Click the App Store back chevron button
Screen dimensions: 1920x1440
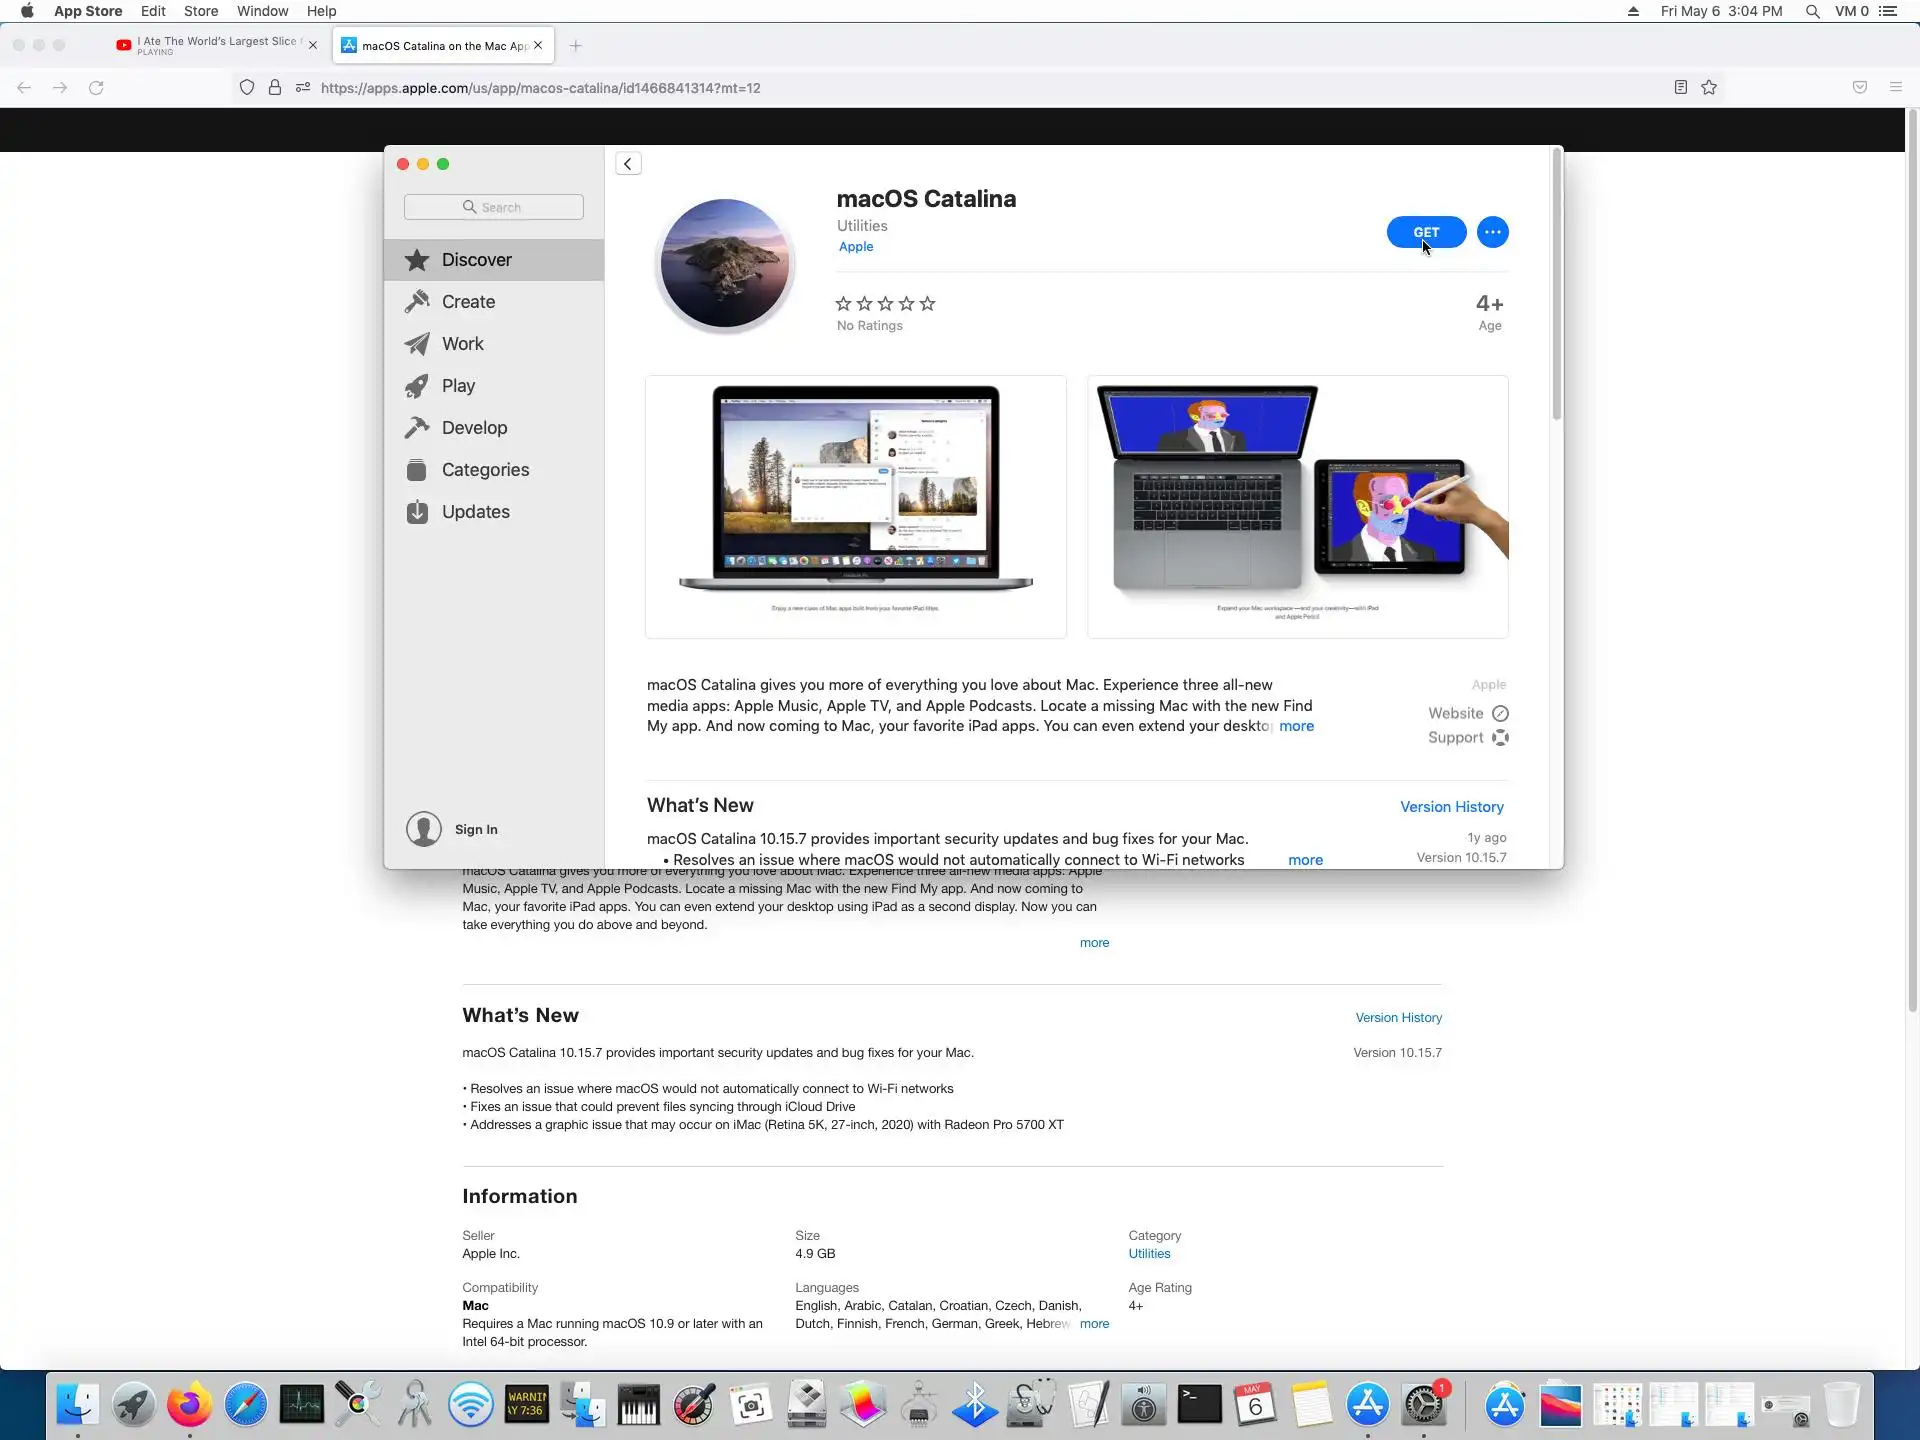click(628, 164)
